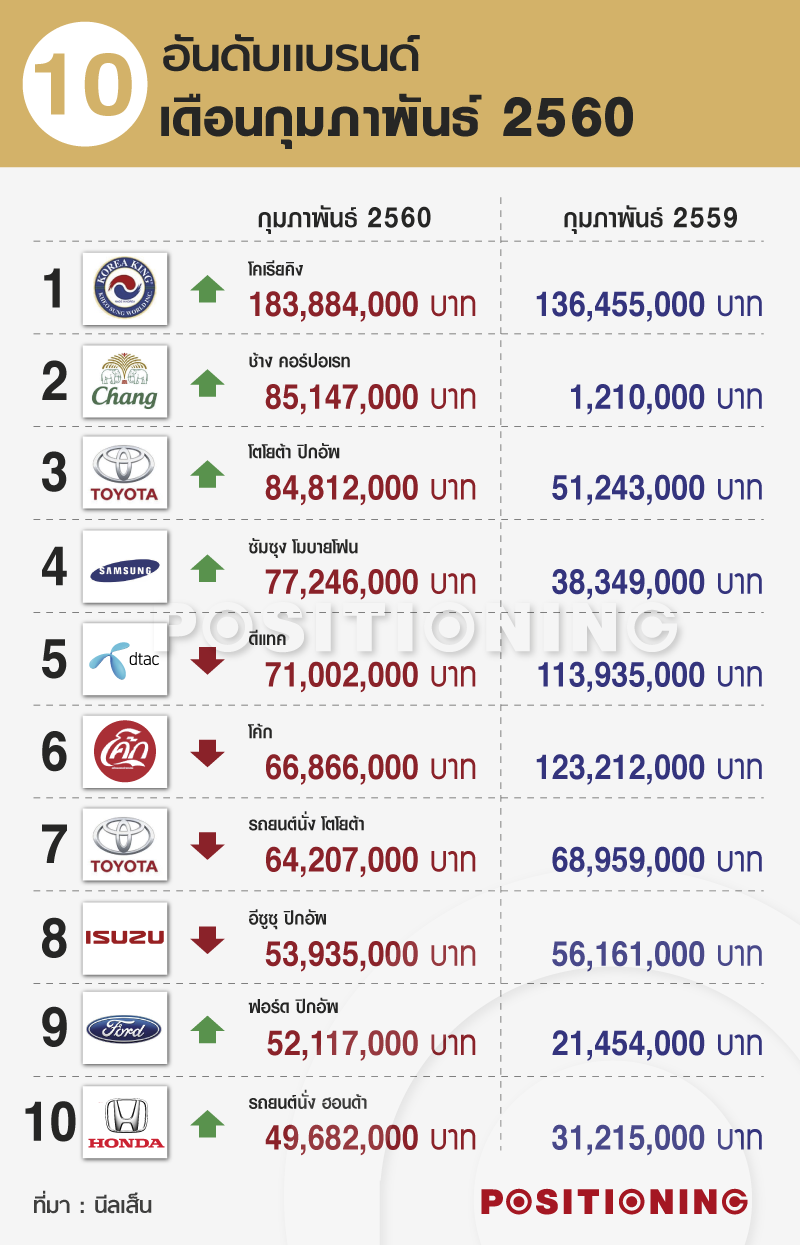Click the Toyota logo in rank 7
The image size is (800, 1245).
point(125,845)
